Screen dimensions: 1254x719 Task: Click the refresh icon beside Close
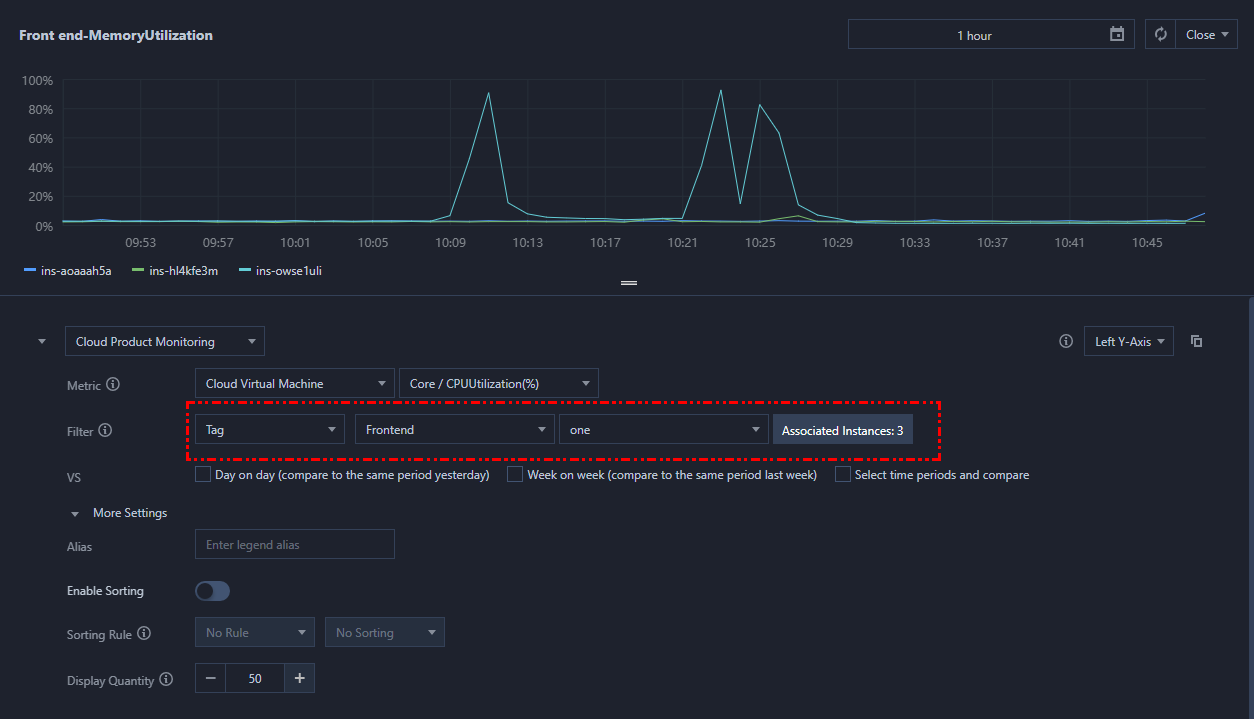(1160, 35)
